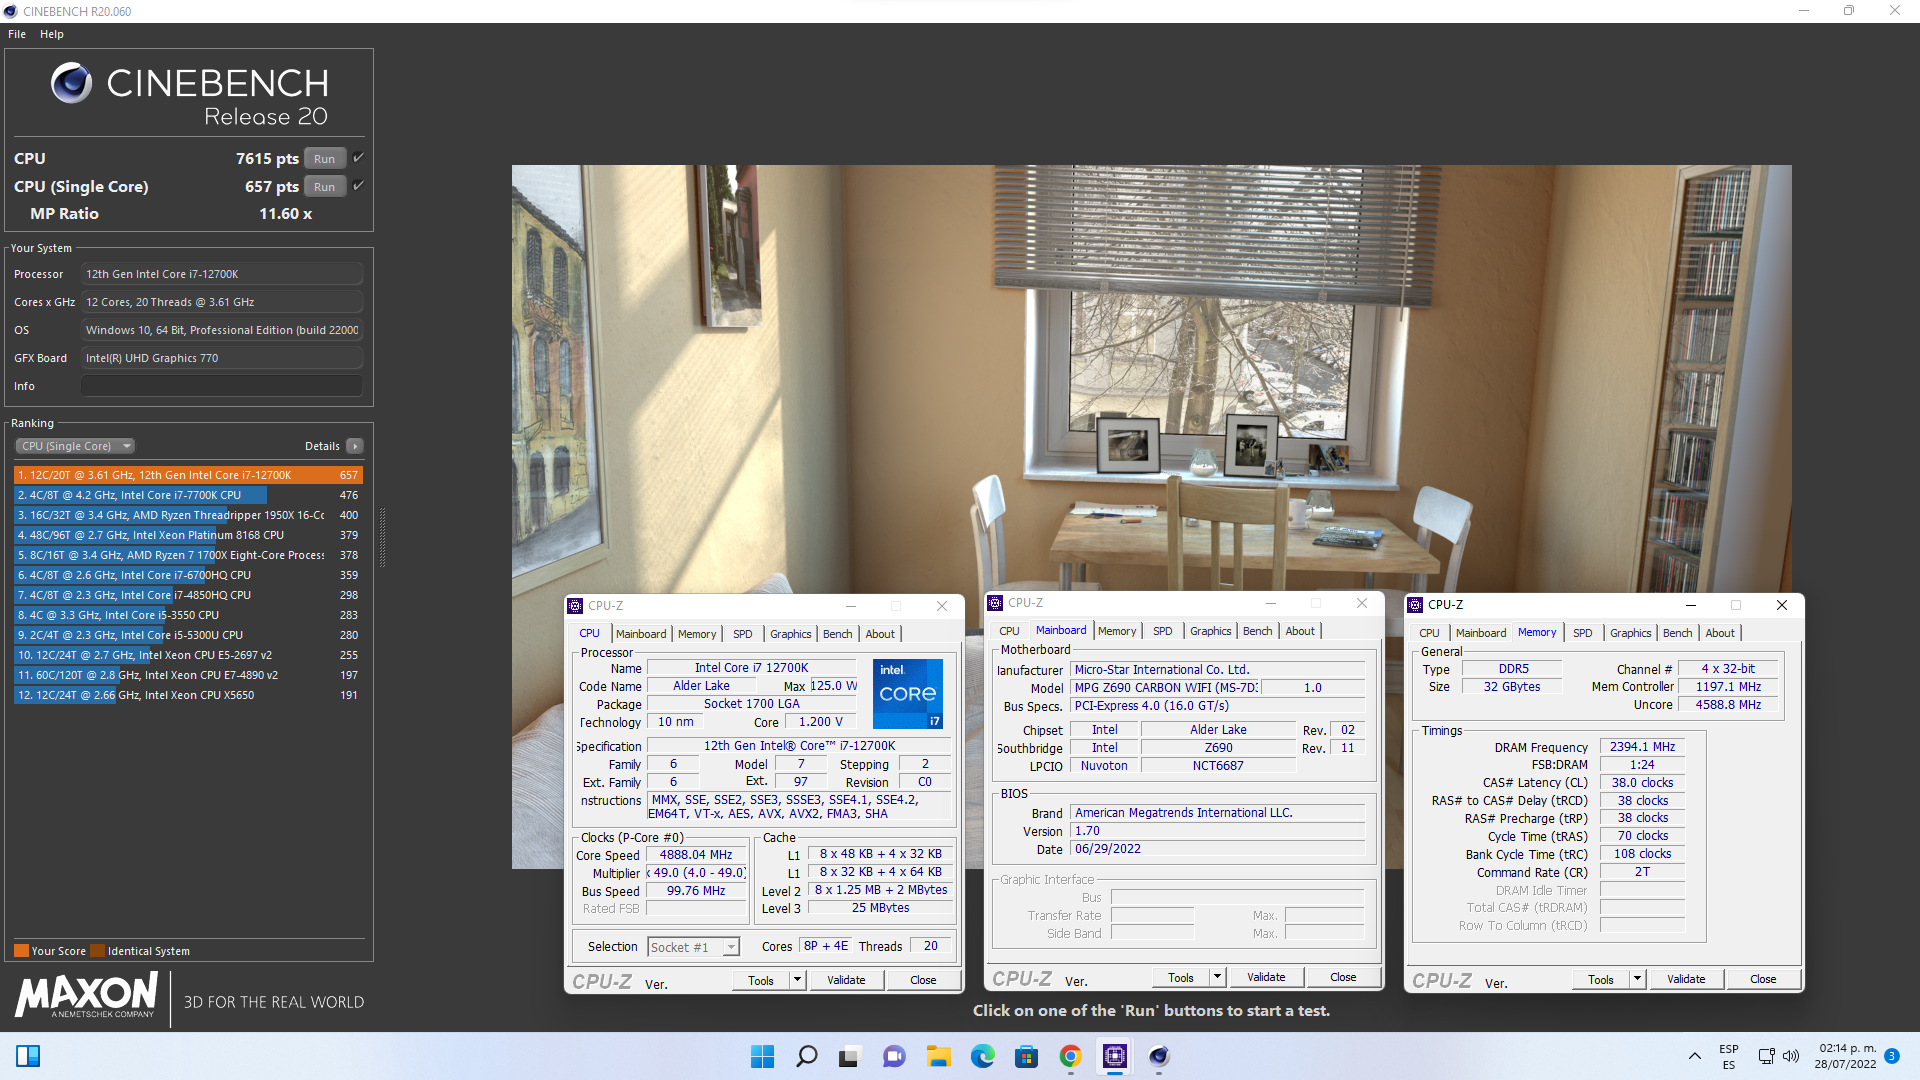Open Task View icon in taskbar
Screen dimensions: 1920x1080
click(849, 1056)
